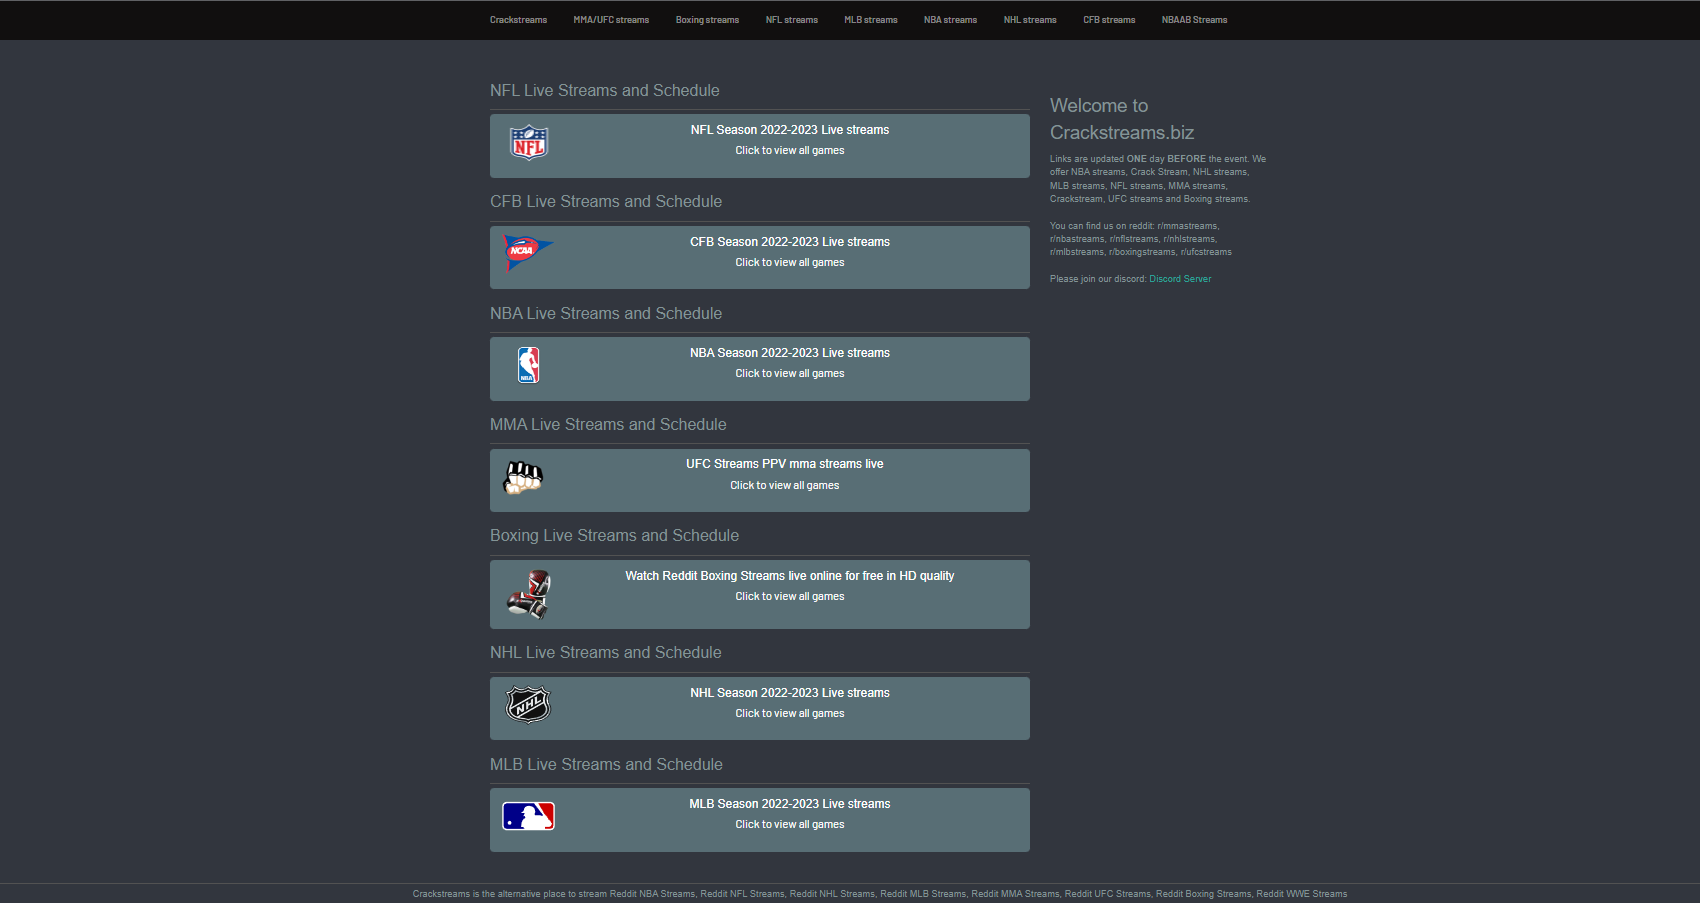Open UFC Streams PPV mma streams live
This screenshot has width=1700, height=903.
785,464
